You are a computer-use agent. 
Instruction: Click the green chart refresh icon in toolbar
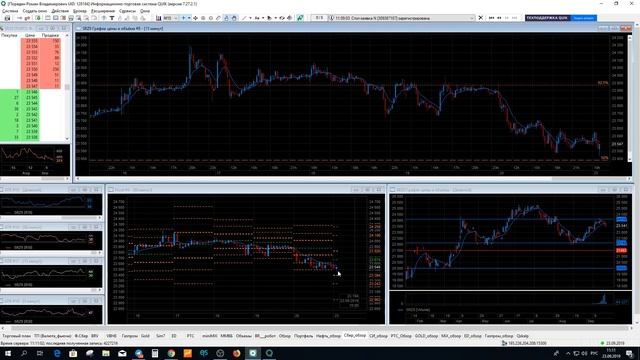pos(300,18)
